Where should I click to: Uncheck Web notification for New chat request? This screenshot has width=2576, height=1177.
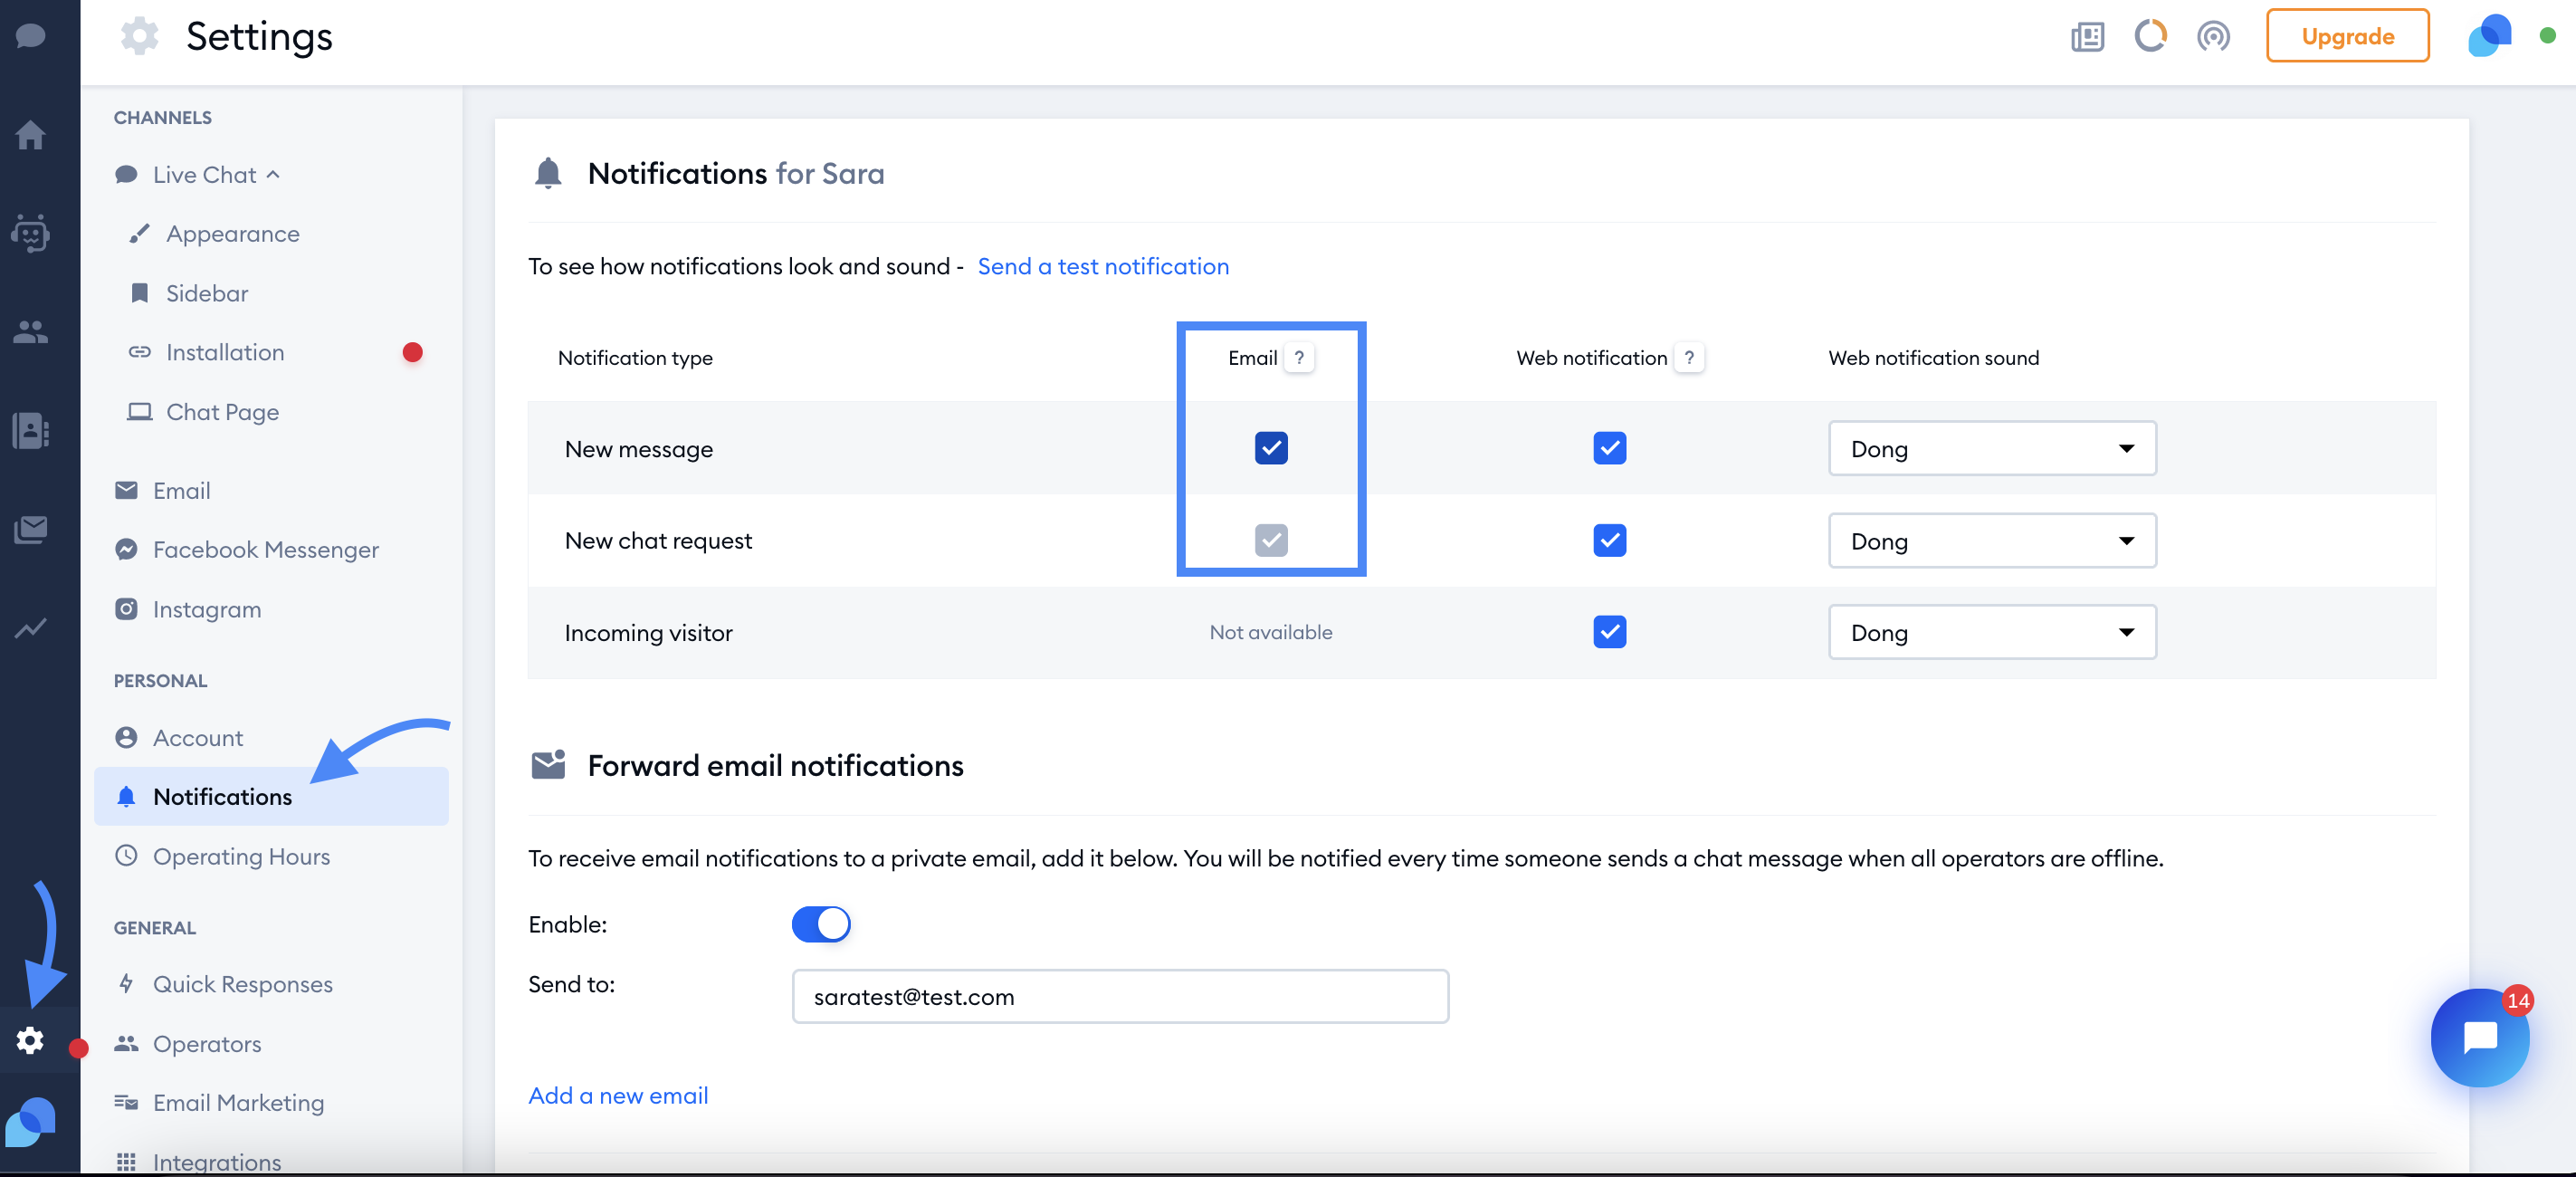(1609, 540)
